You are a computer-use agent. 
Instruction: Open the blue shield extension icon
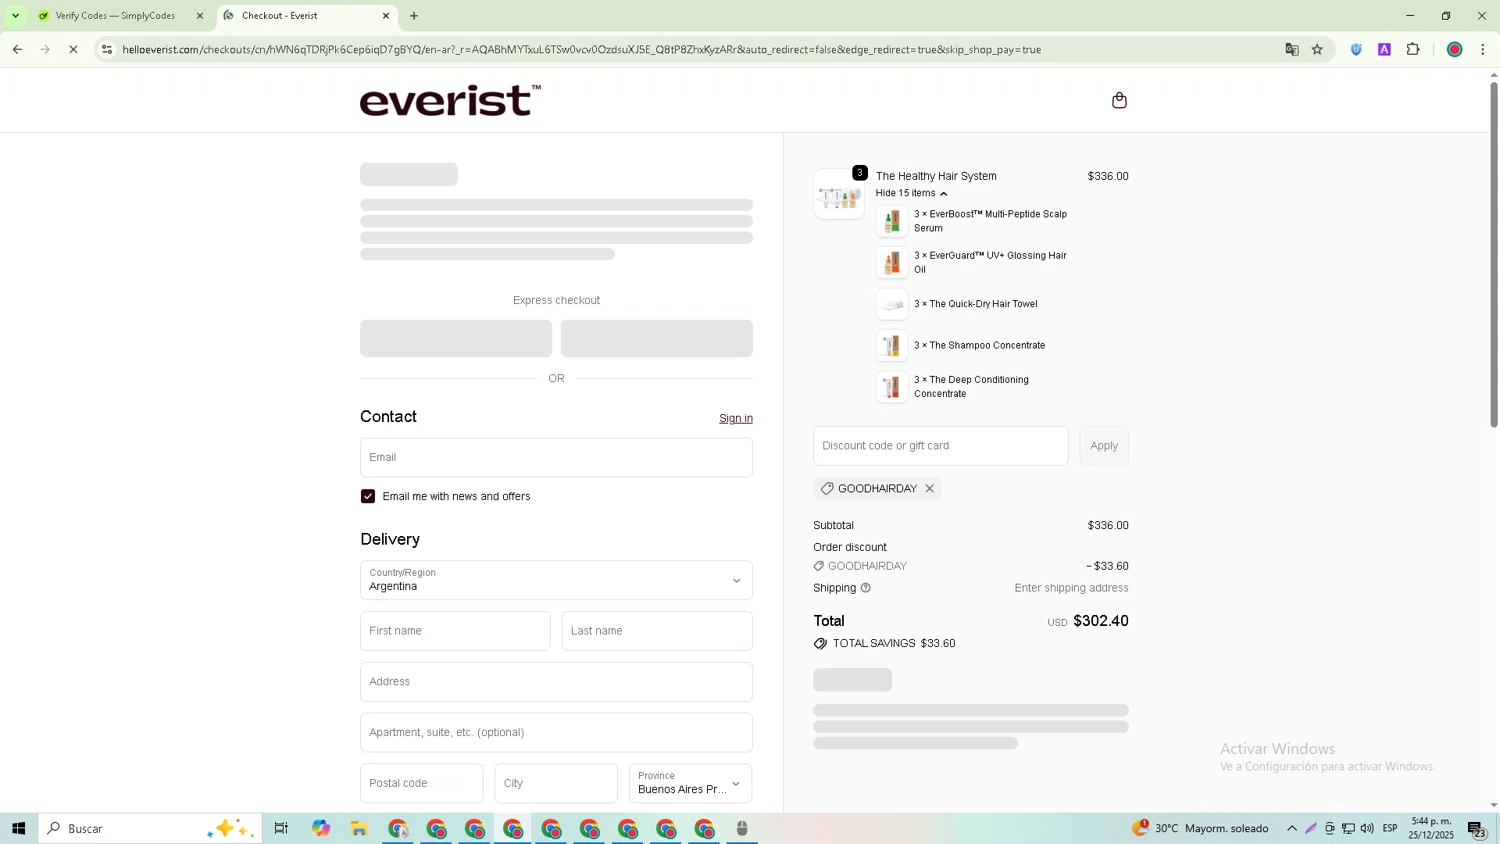pyautogui.click(x=1356, y=49)
